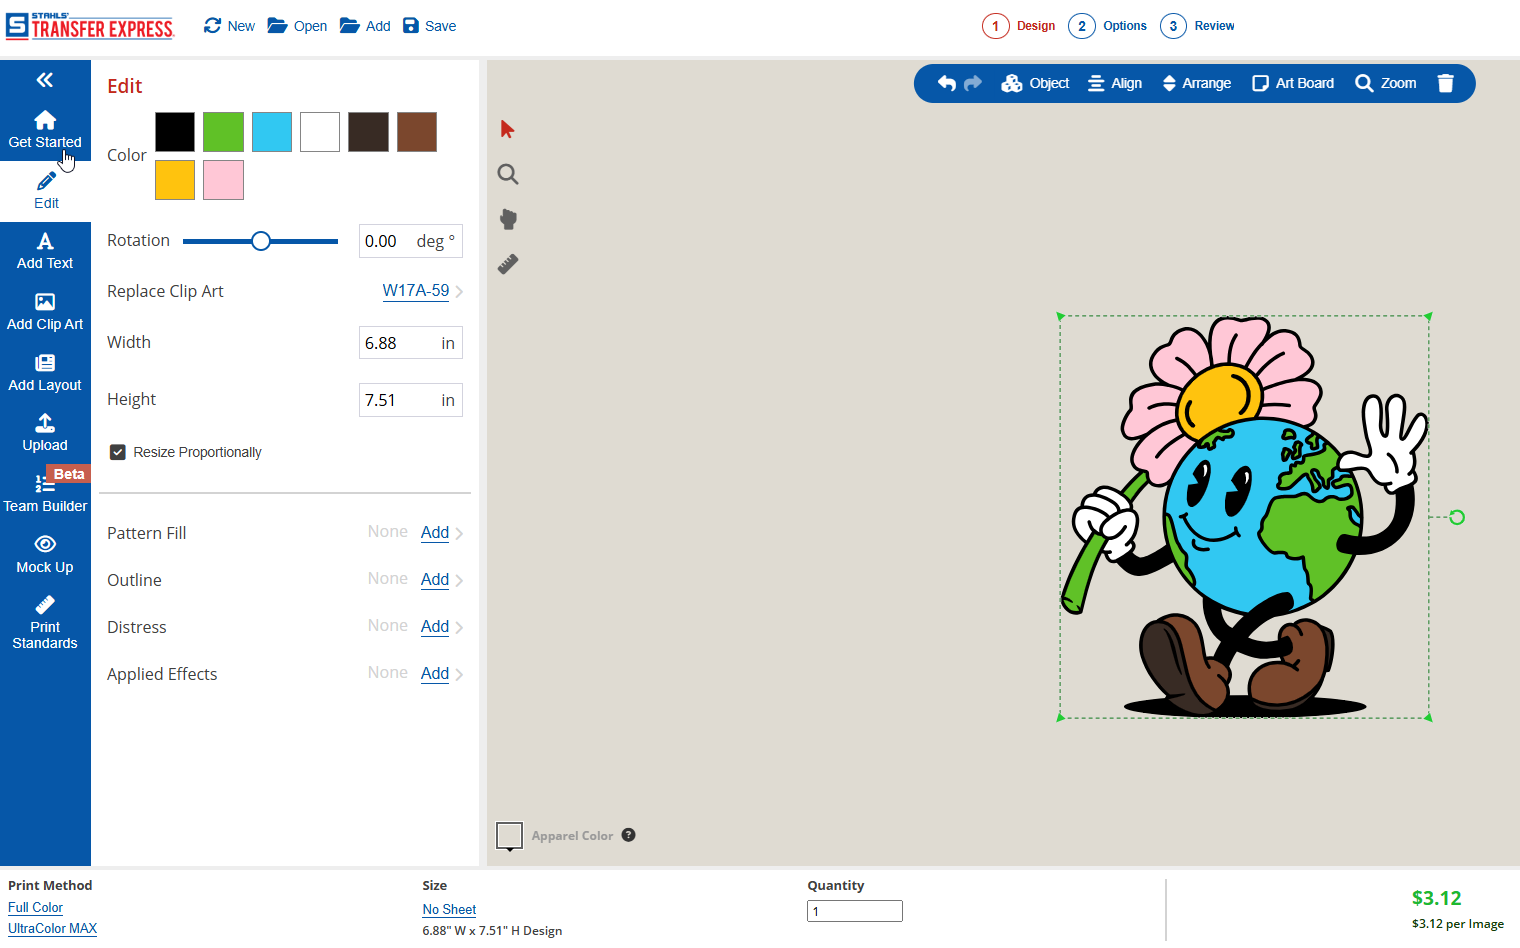Select the magnifier zoom tool
The image size is (1520, 948).
pyautogui.click(x=508, y=175)
